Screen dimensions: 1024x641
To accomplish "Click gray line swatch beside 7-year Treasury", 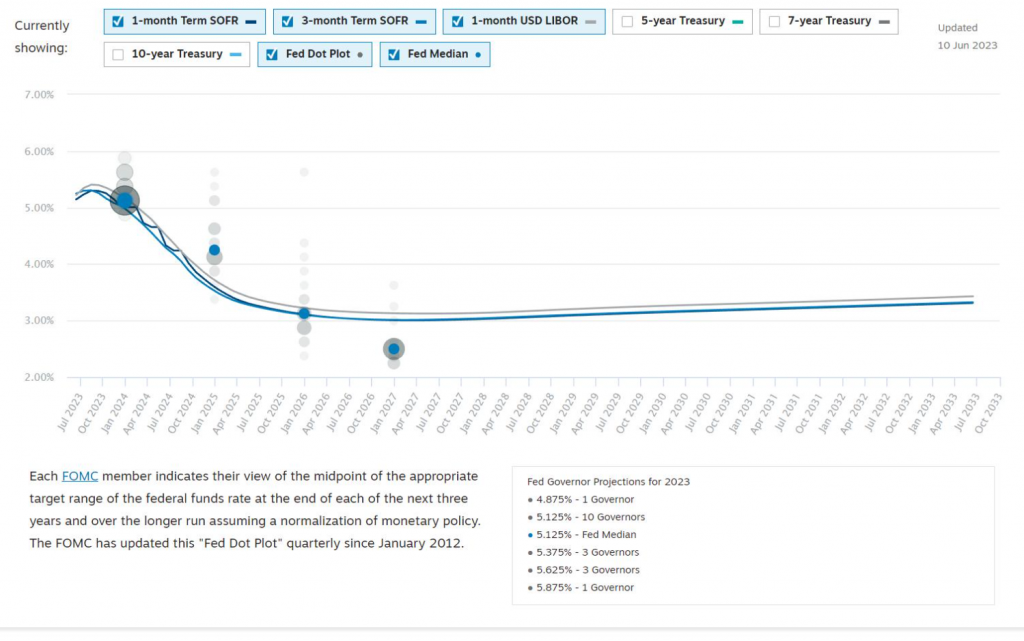I will [x=883, y=21].
